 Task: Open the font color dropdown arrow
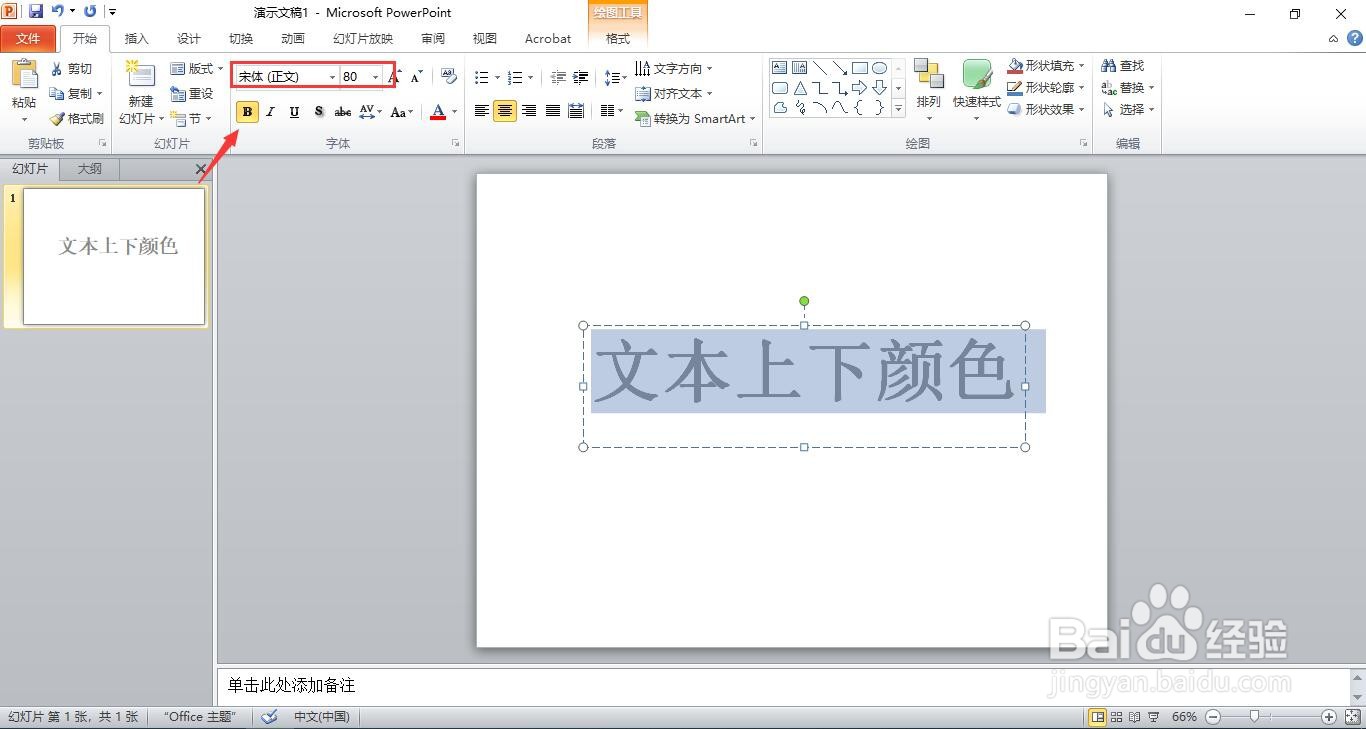pos(454,112)
